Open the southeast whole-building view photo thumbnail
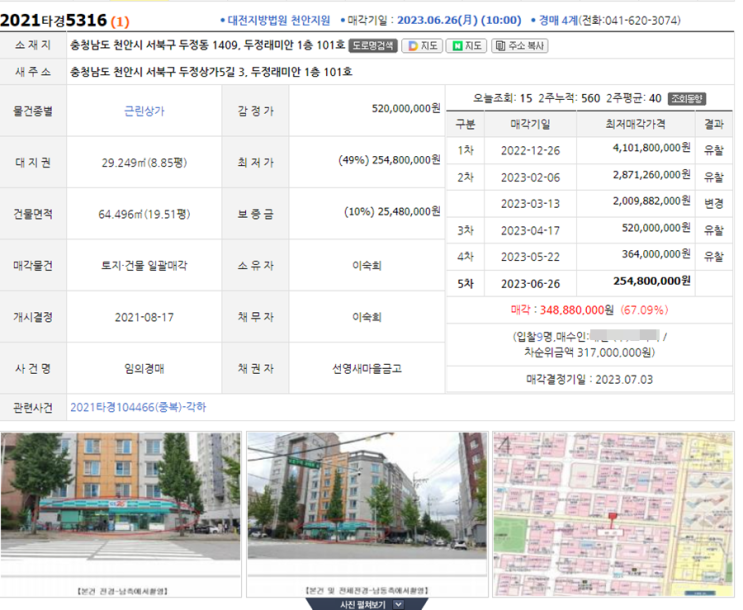The image size is (743, 610). coord(367,514)
